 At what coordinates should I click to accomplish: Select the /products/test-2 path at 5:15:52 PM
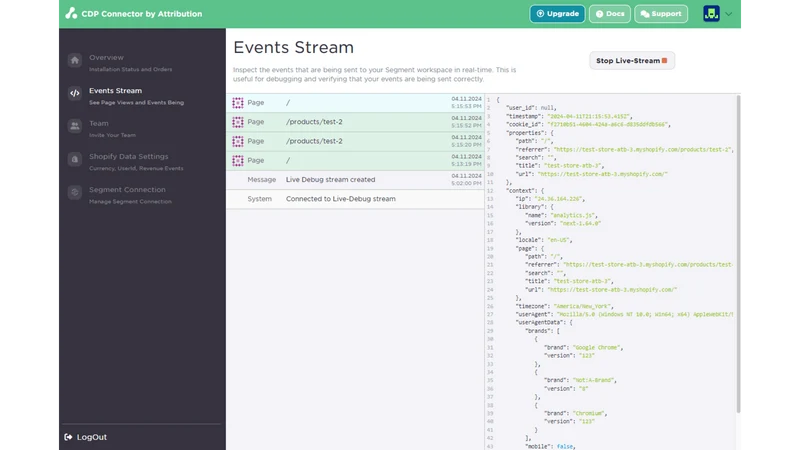click(314, 122)
